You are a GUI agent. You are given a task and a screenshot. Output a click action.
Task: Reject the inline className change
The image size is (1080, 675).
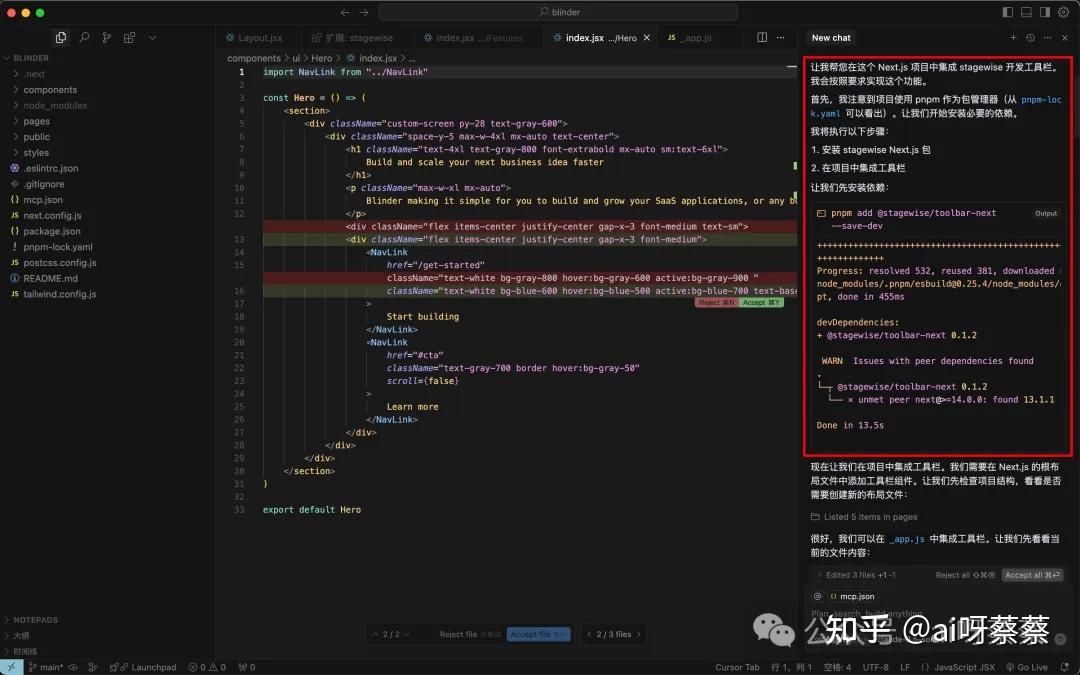pyautogui.click(x=716, y=302)
